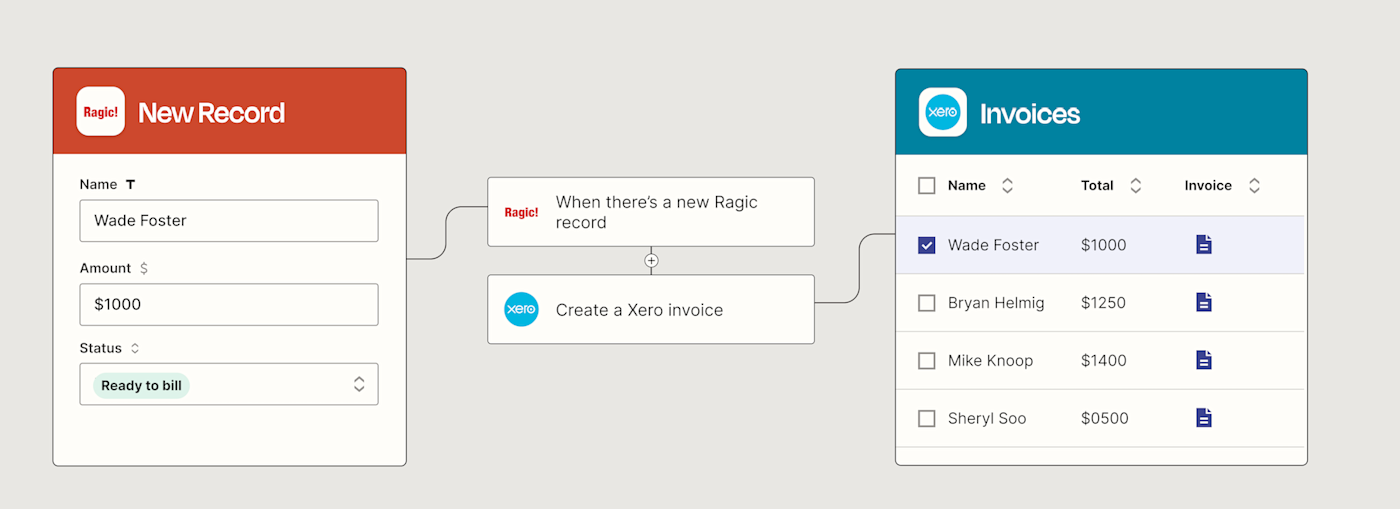1400x509 pixels.
Task: Open the invoice document for Mike Knoop
Action: (x=1204, y=360)
